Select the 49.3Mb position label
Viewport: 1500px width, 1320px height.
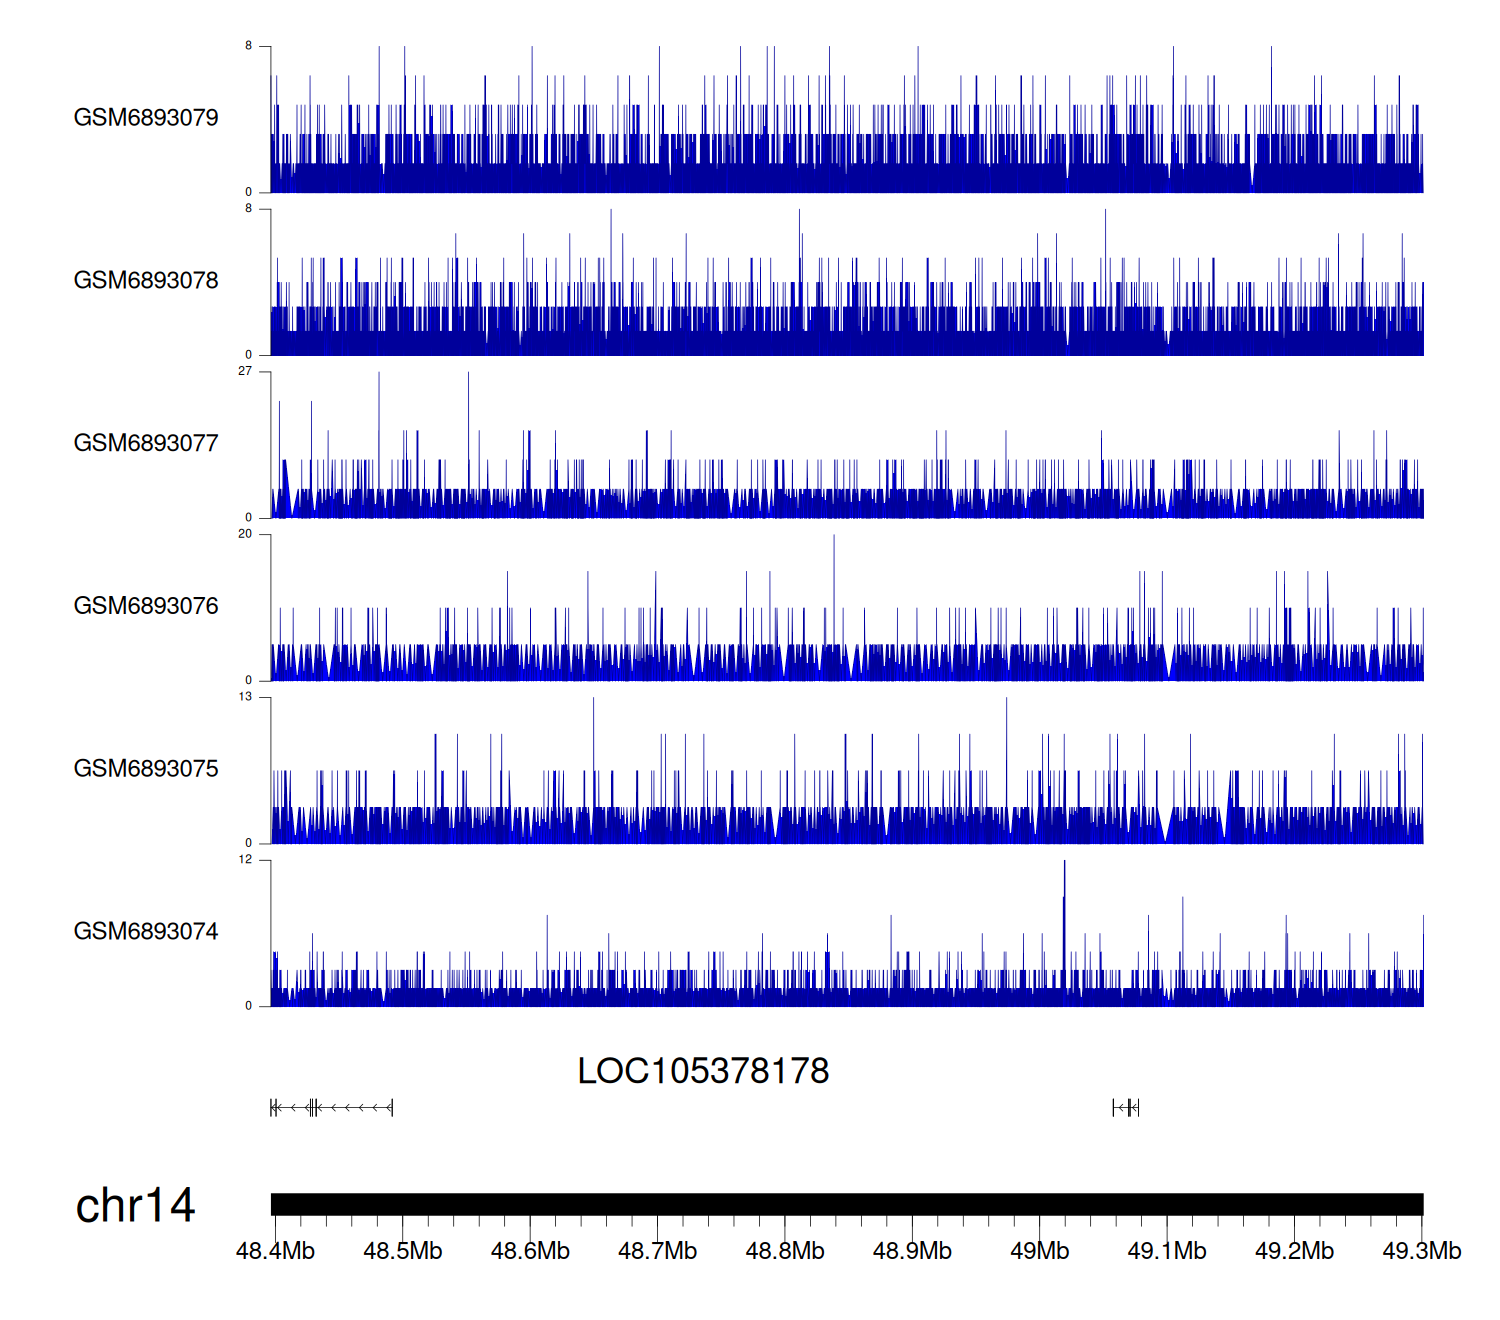pos(1421,1252)
